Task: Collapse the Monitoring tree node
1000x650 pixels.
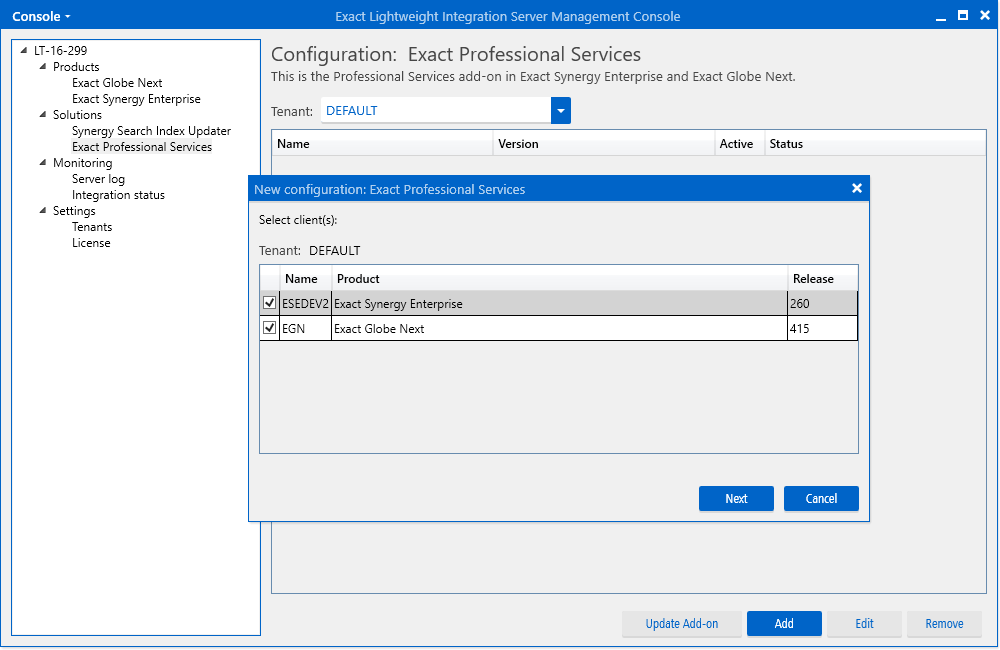Action: pyautogui.click(x=43, y=163)
